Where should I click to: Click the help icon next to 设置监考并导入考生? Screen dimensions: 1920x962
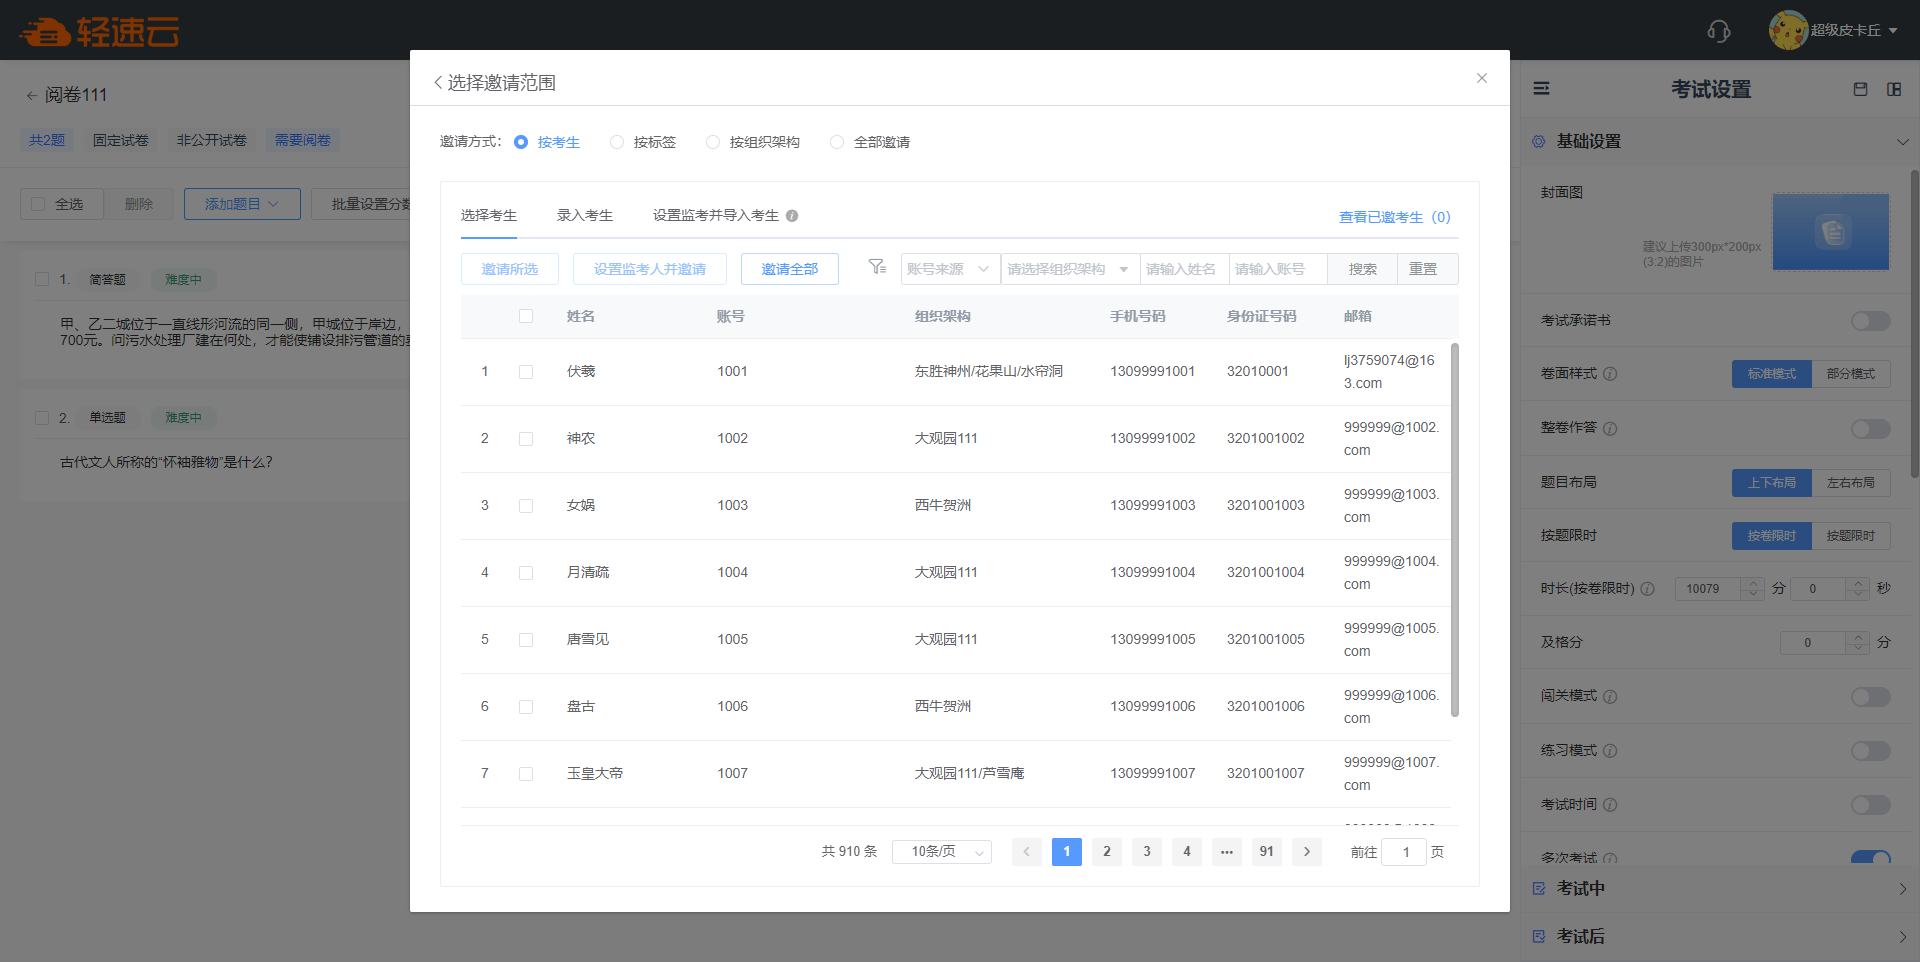point(792,216)
